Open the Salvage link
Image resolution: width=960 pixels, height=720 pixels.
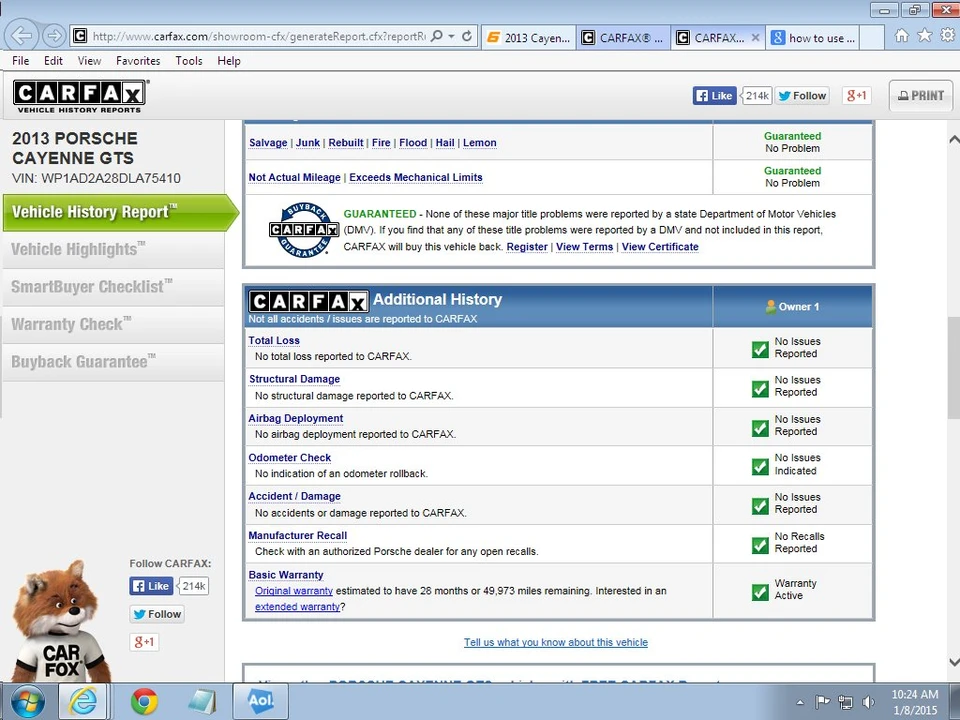(x=268, y=143)
